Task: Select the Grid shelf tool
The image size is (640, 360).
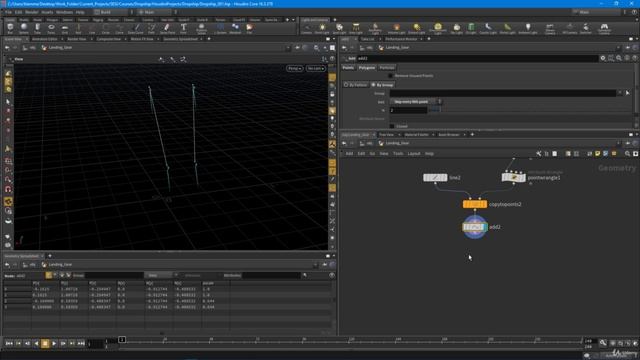Action: (64, 28)
